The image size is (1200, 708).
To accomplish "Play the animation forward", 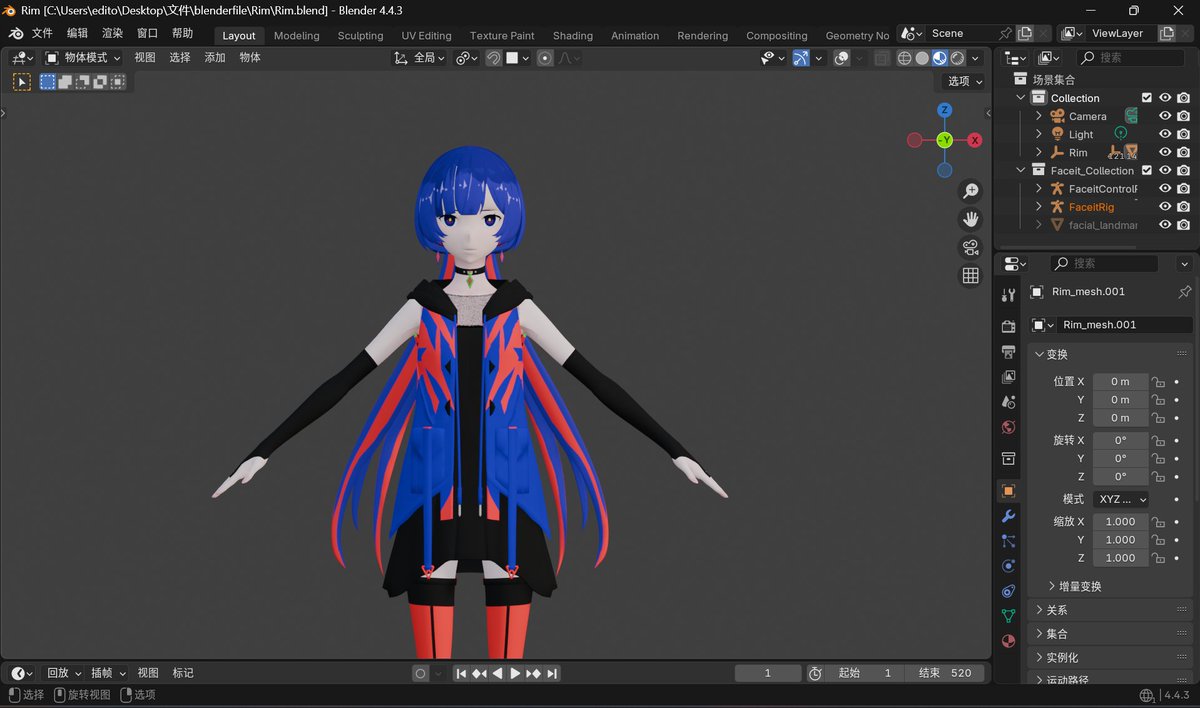I will 515,673.
